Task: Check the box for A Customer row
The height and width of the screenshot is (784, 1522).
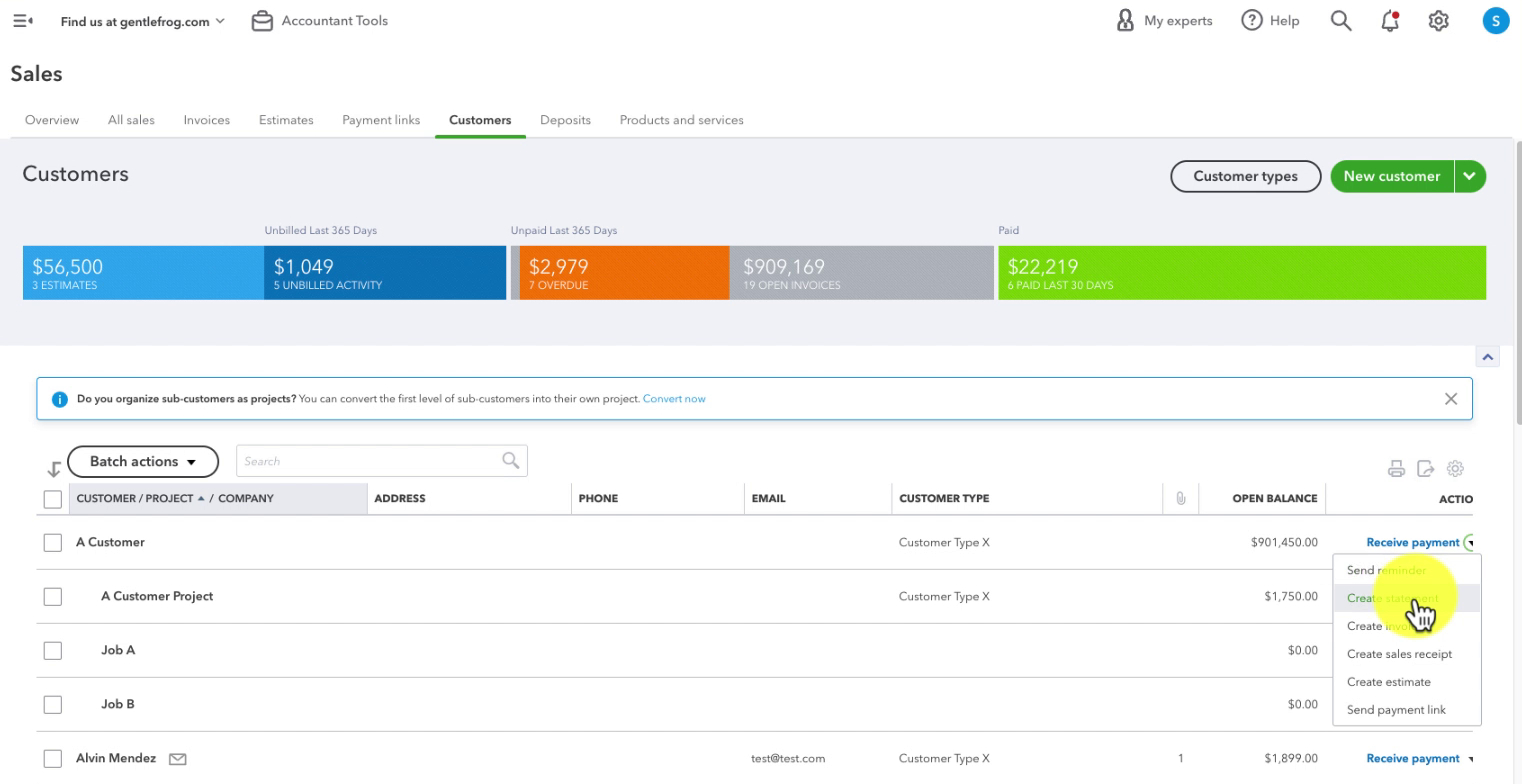Action: (53, 542)
